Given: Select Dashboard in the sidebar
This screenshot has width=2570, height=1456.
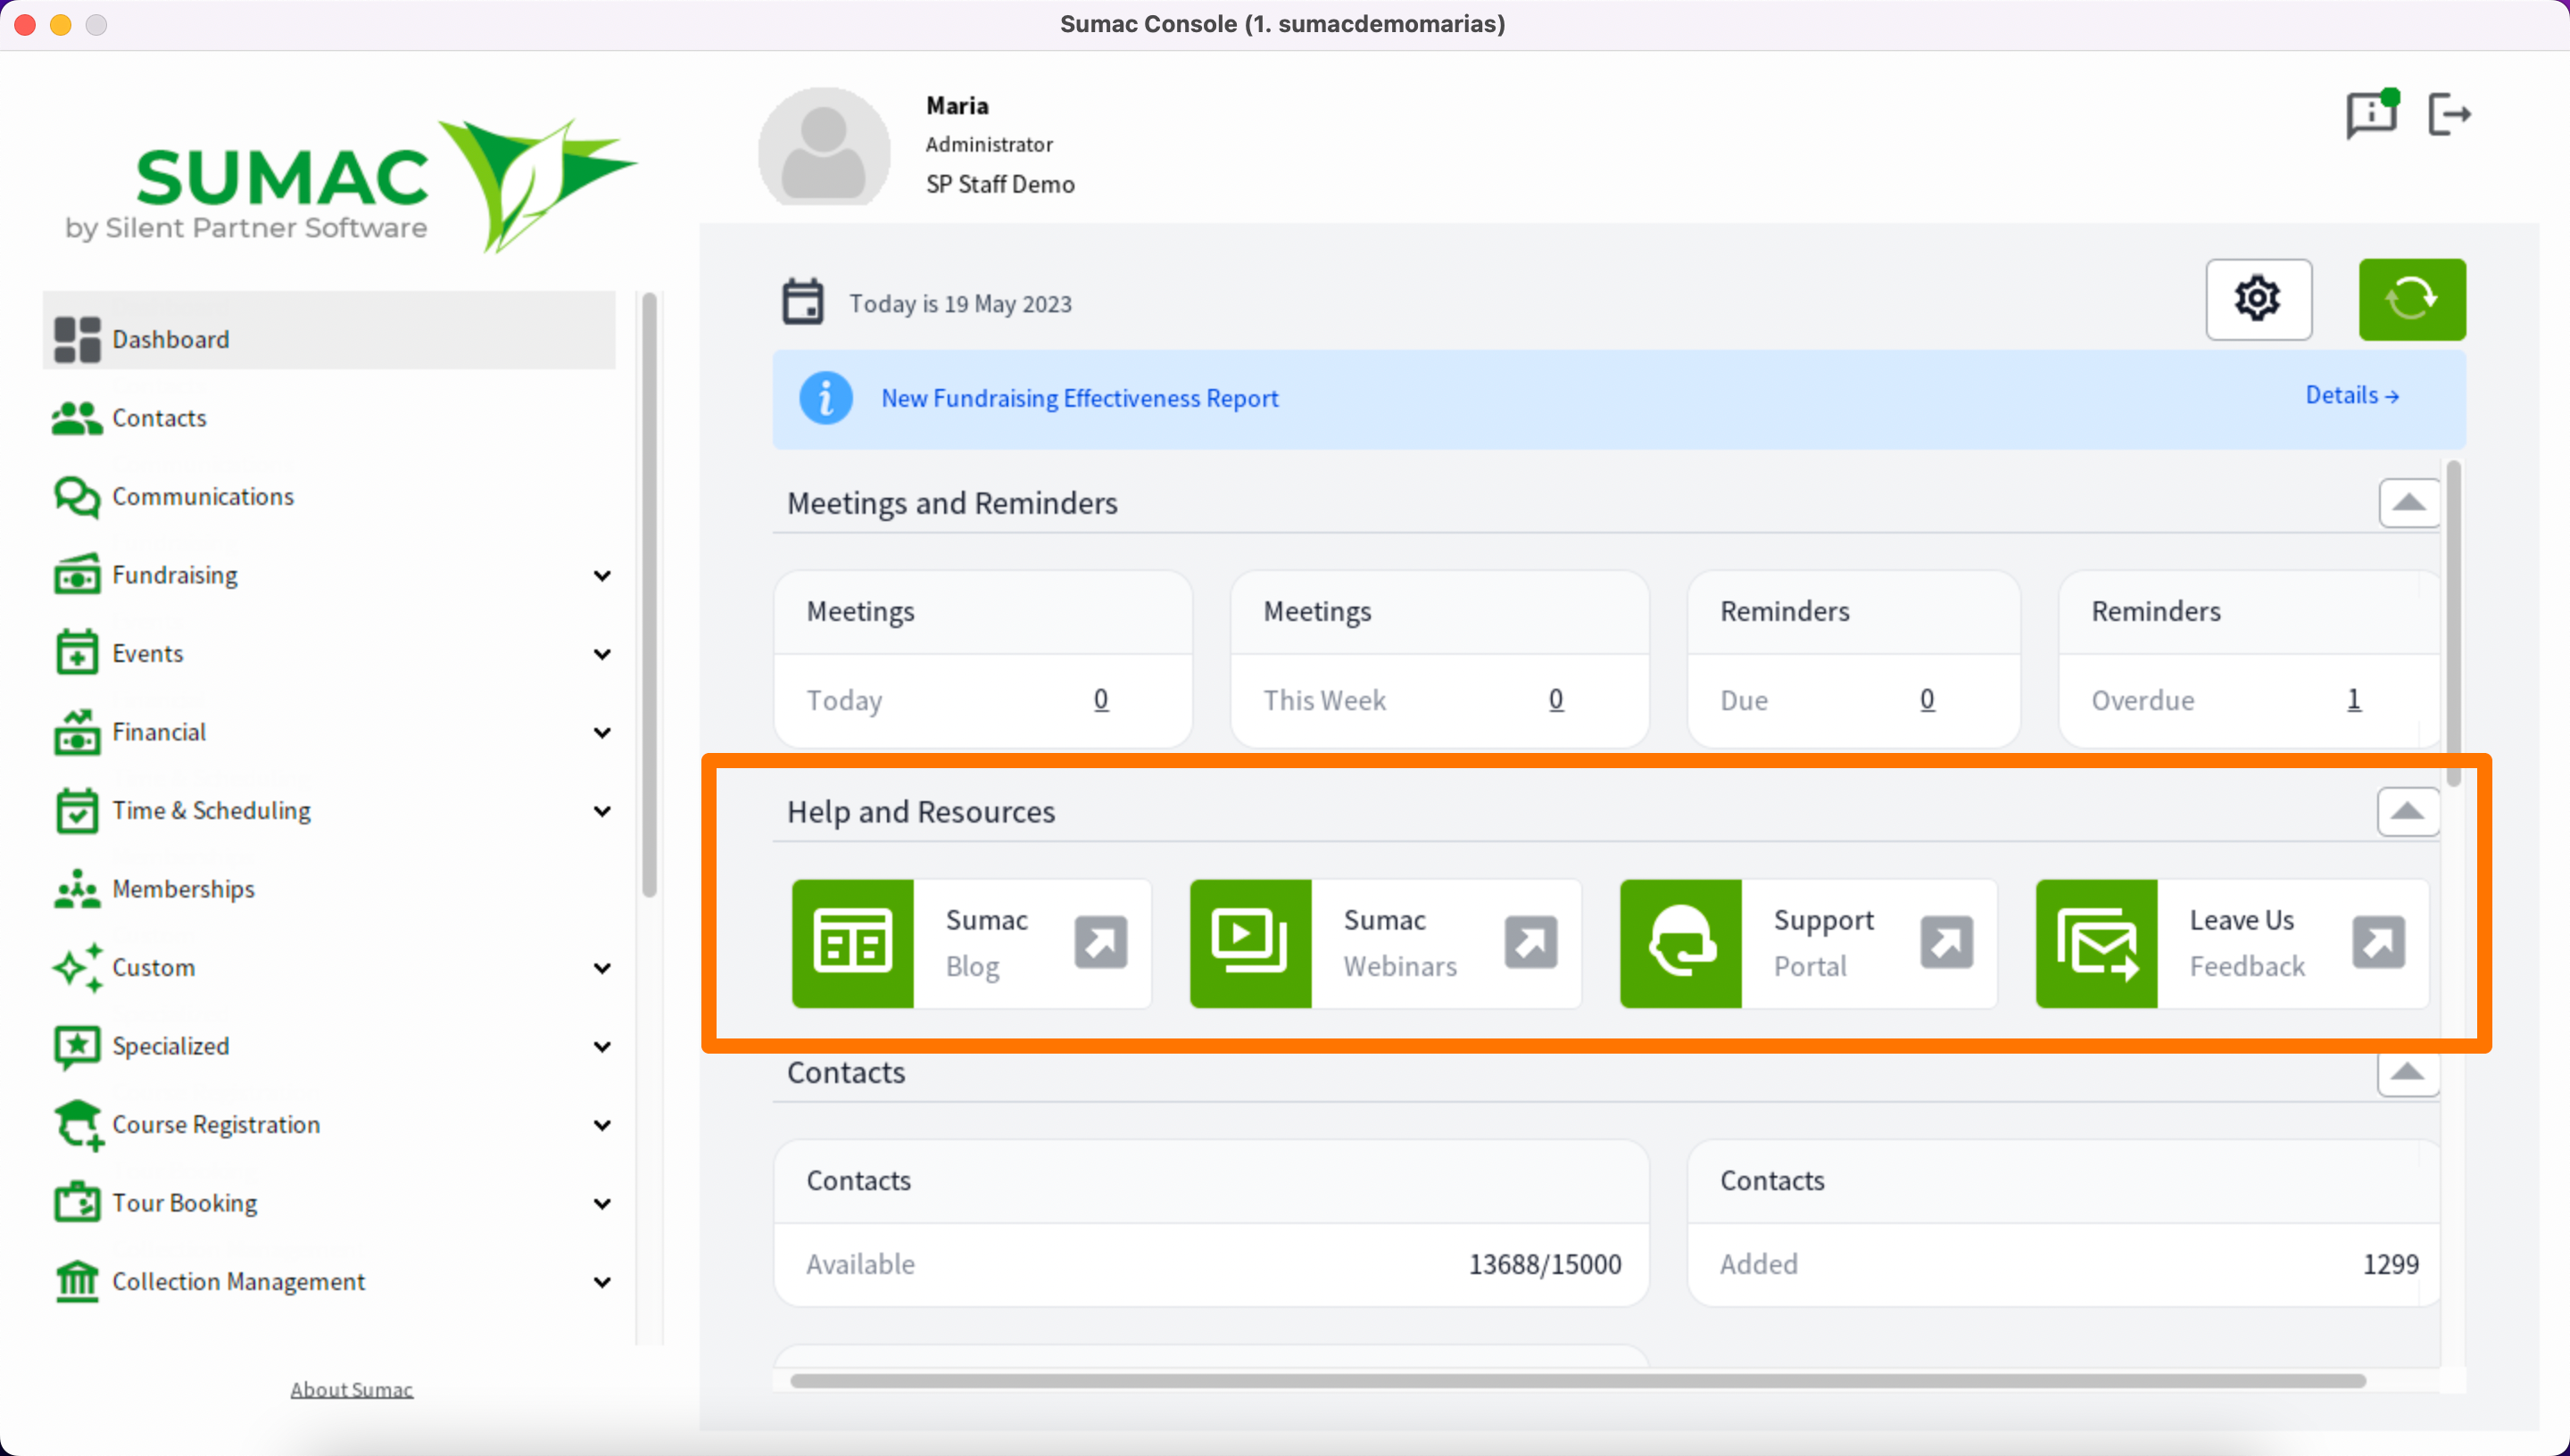Looking at the screenshot, I should click(329, 330).
